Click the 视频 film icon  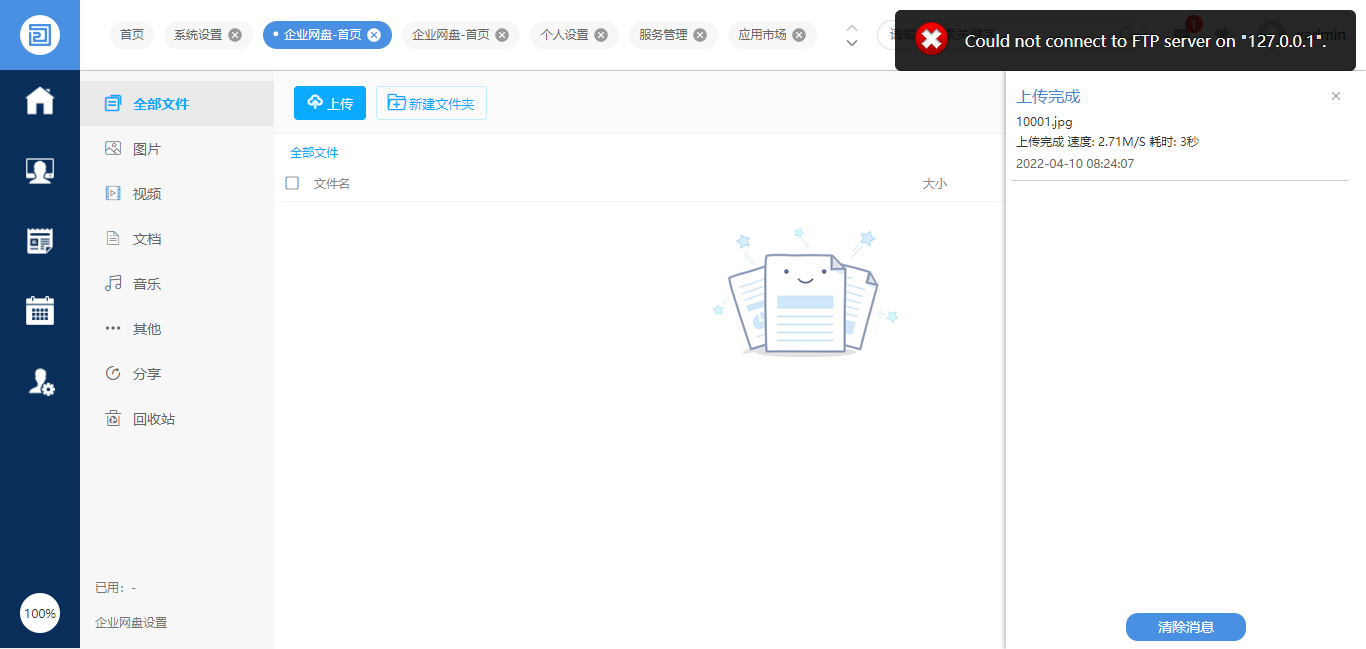113,194
